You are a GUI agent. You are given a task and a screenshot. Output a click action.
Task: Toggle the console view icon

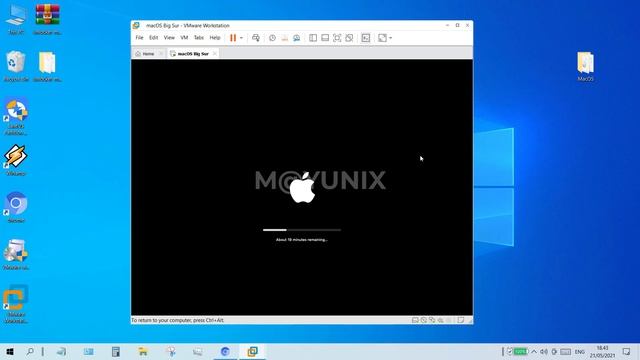(x=366, y=38)
